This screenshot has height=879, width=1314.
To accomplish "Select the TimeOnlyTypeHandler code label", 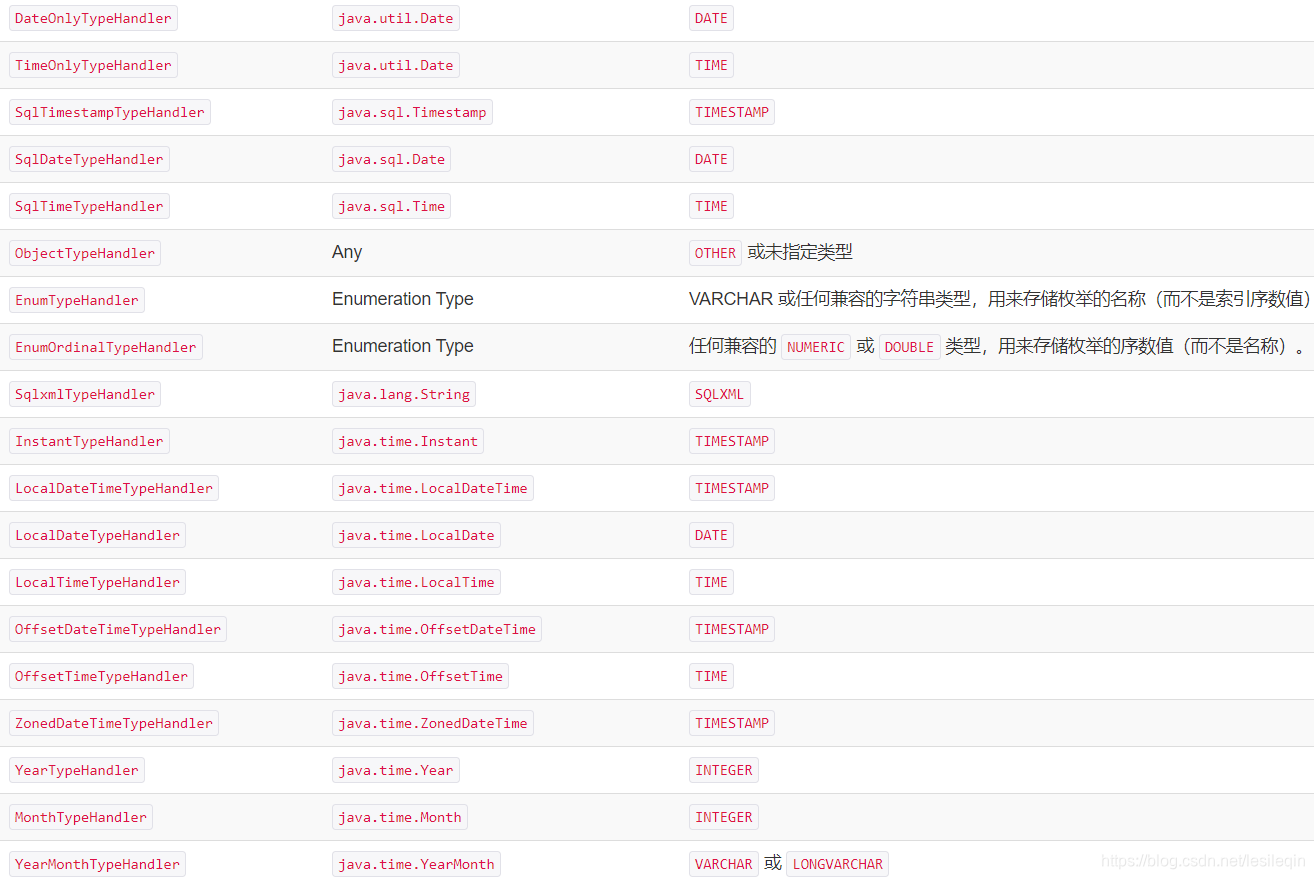I will (93, 65).
